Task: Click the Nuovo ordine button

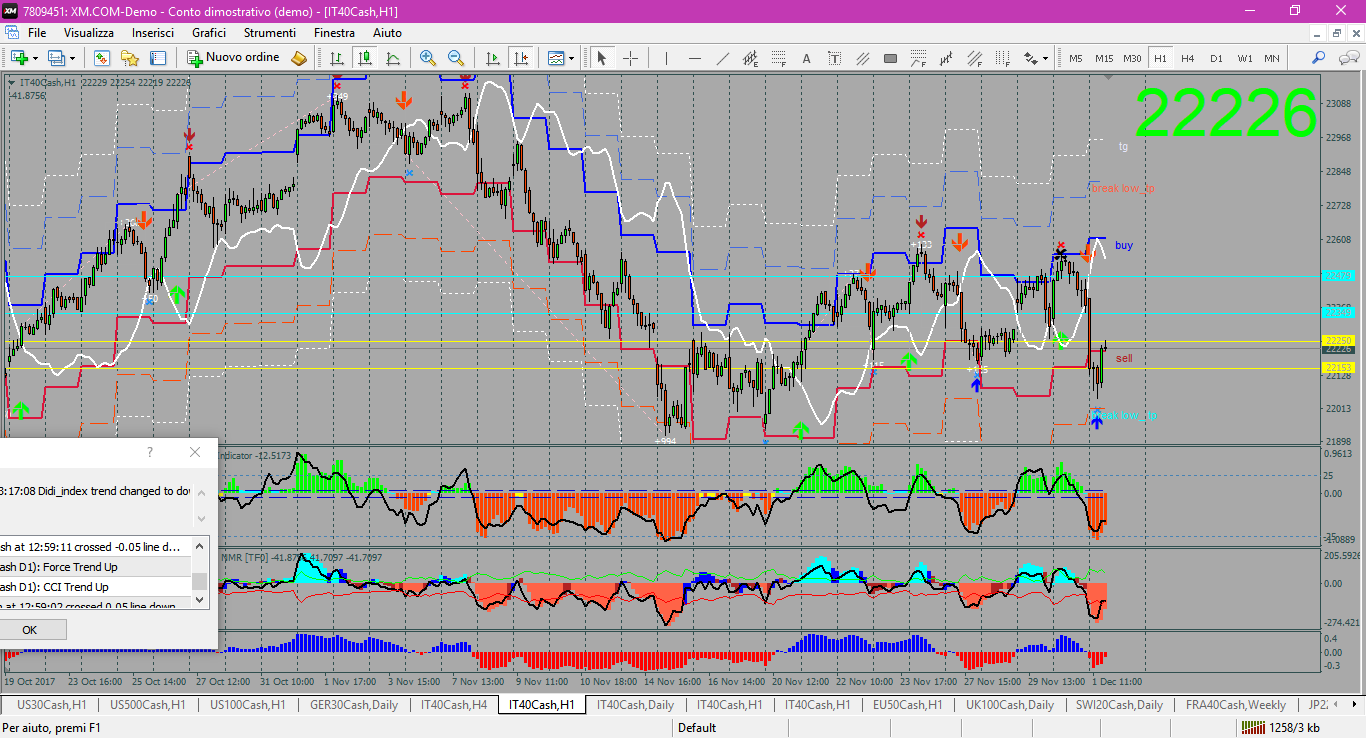Action: coord(234,58)
